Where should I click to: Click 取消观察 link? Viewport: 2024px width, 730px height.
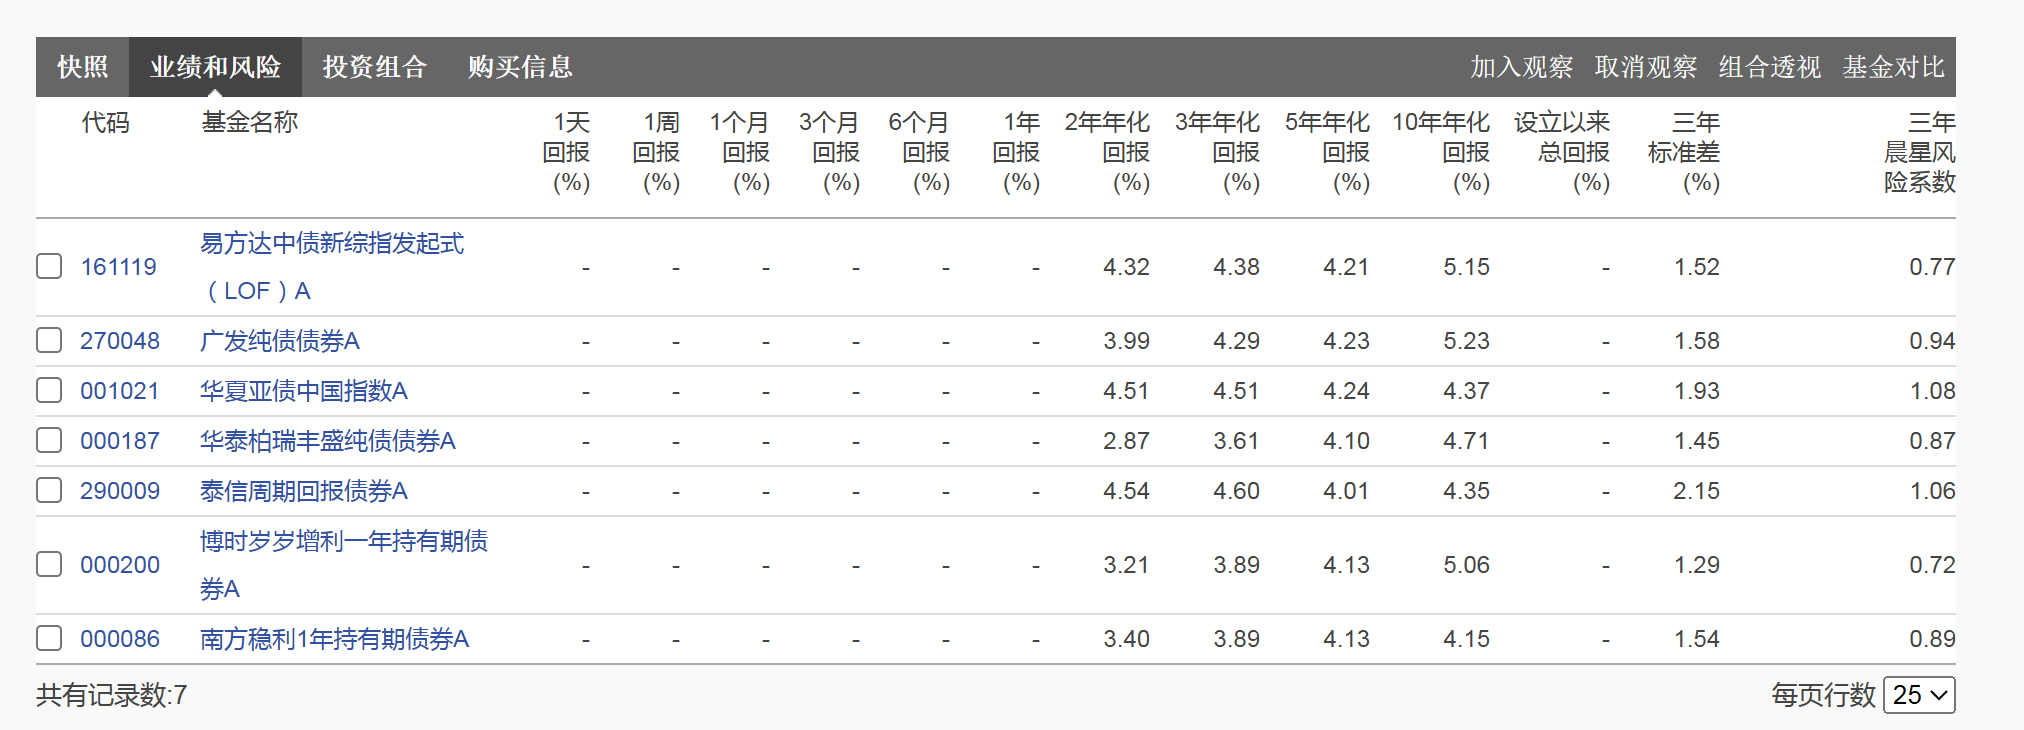point(1645,67)
